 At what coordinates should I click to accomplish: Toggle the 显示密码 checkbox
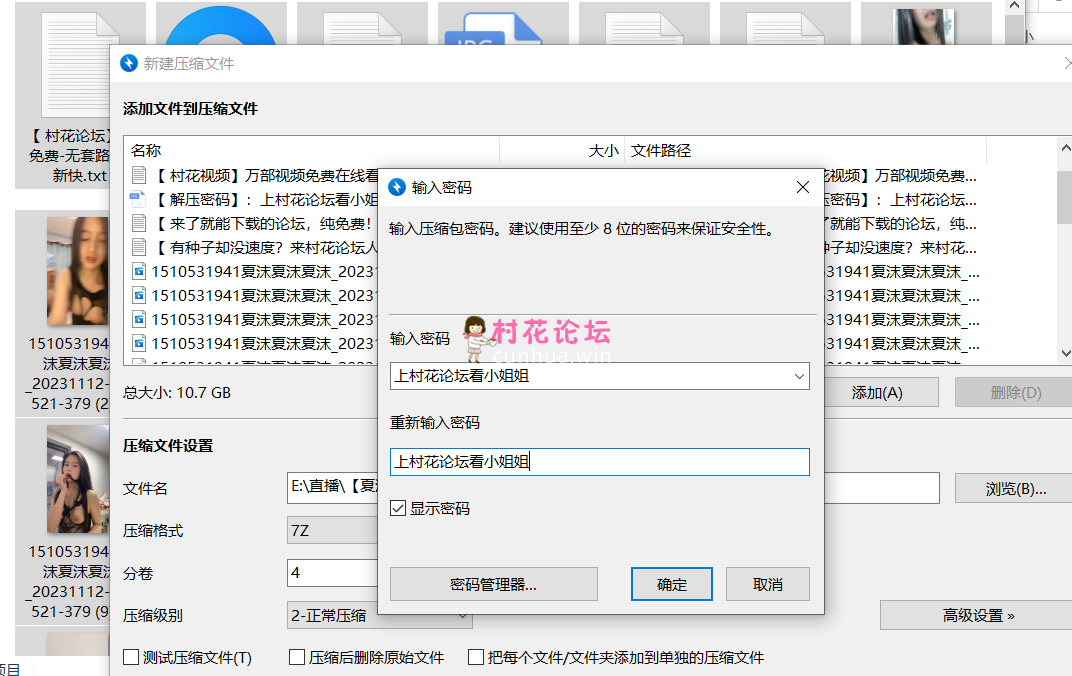(398, 508)
